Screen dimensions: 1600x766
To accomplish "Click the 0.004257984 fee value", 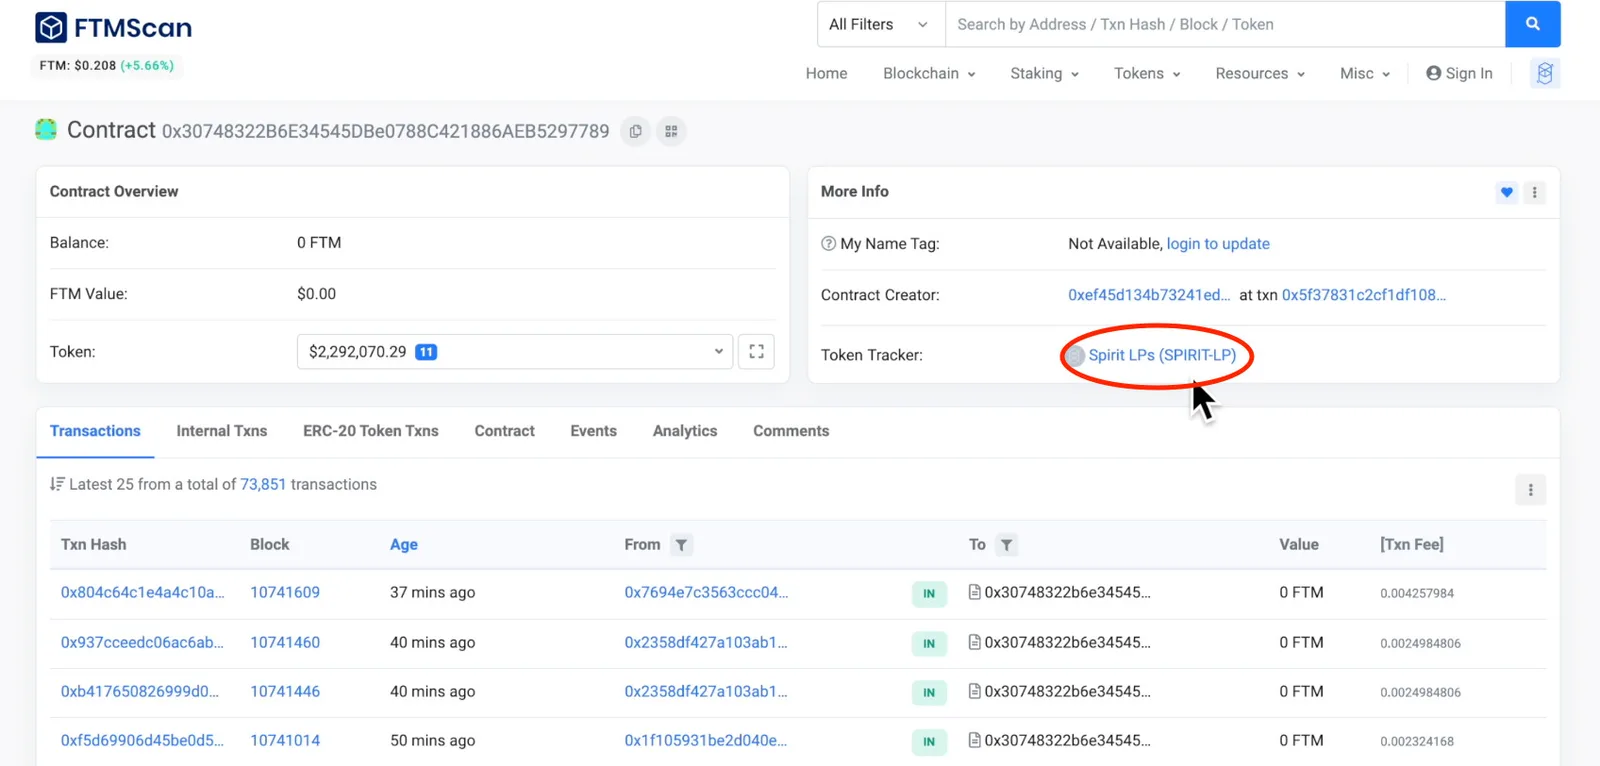I will [x=1417, y=593].
